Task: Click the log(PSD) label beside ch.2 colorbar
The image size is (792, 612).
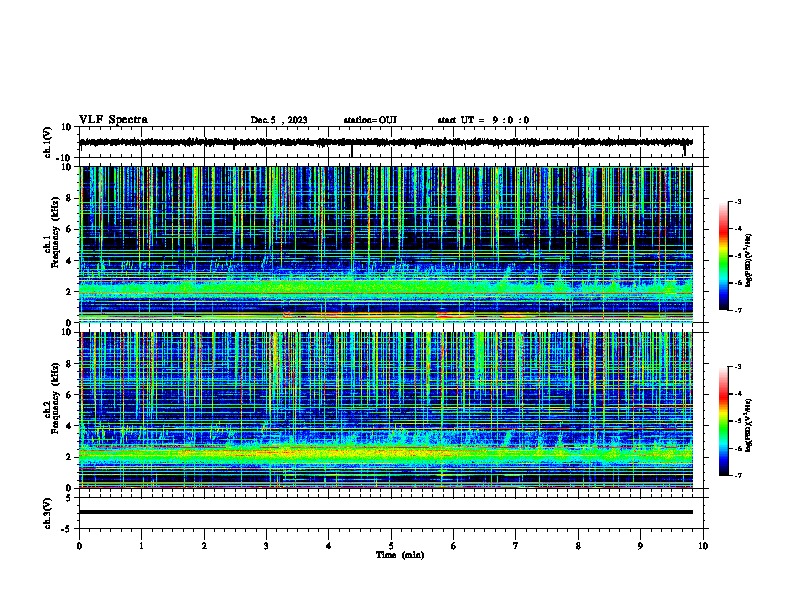Action: coord(749,425)
